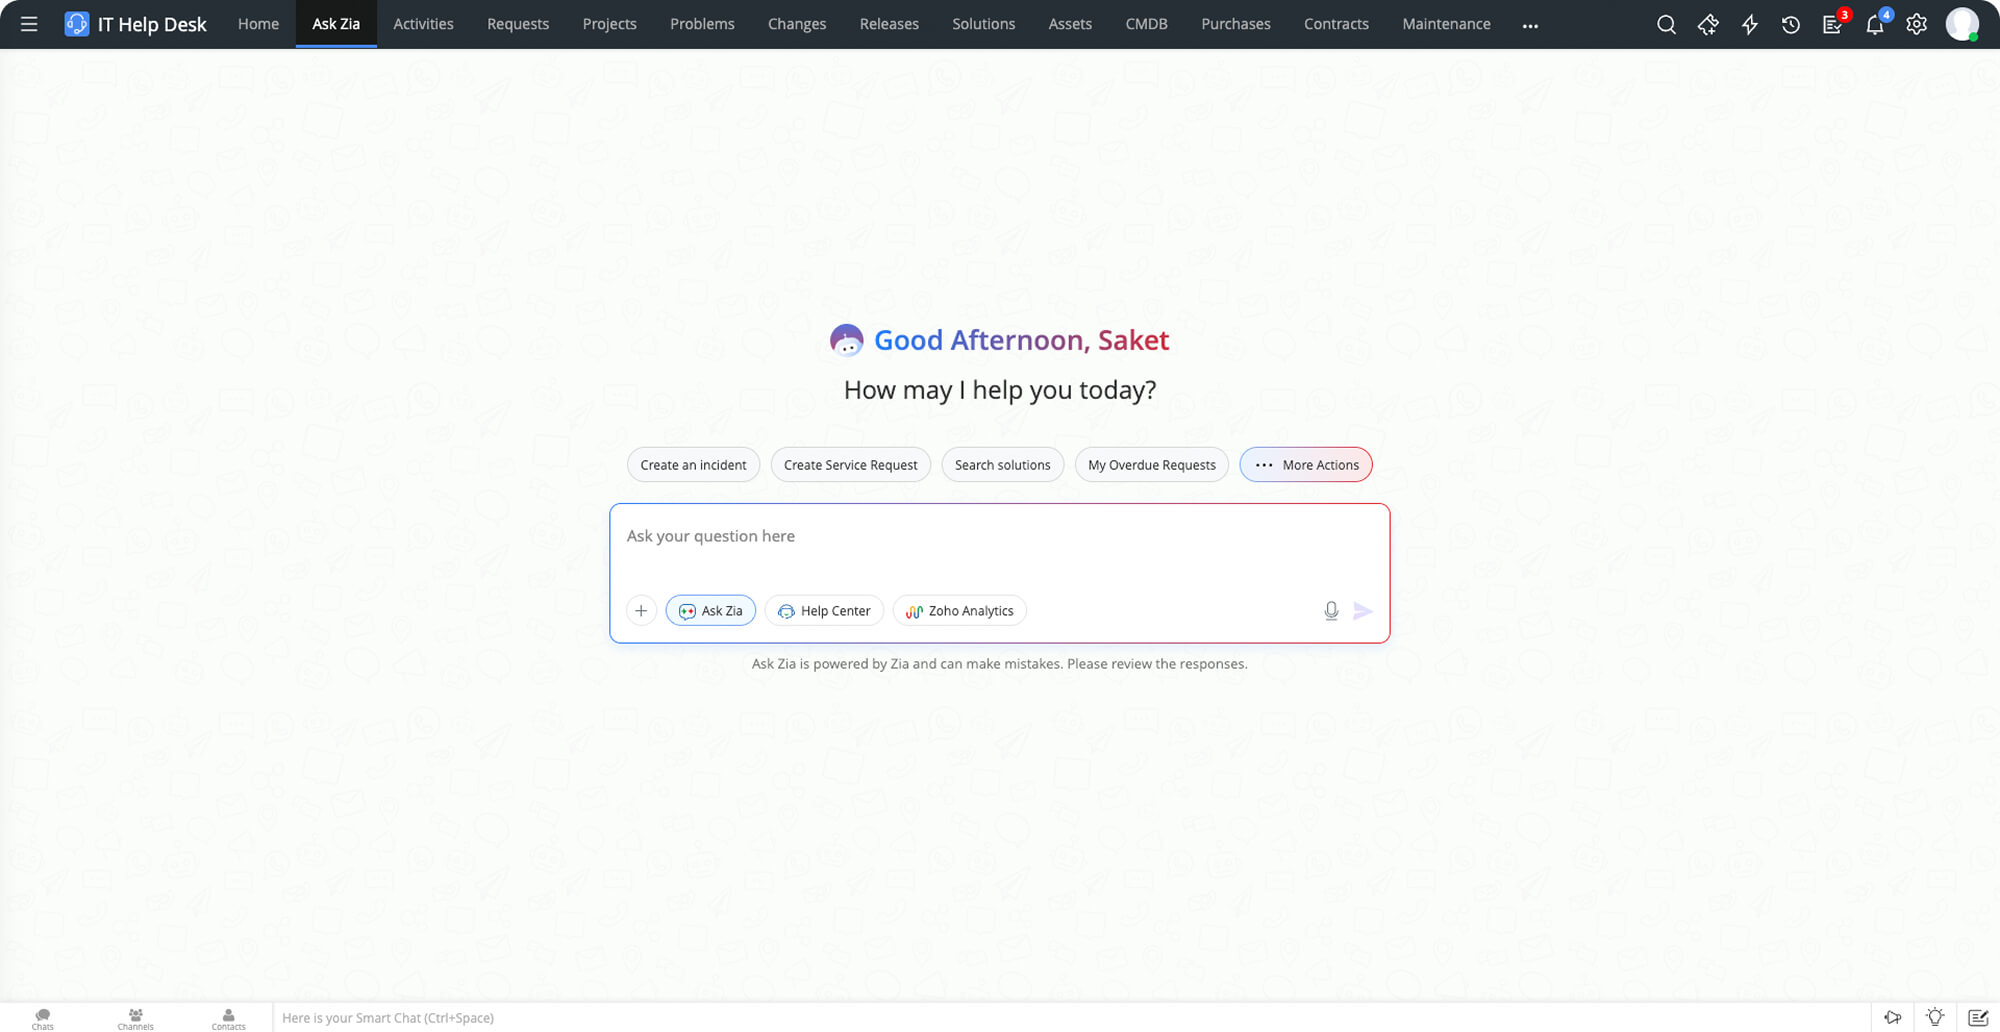
Task: Go to the Solutions tab
Action: point(983,24)
